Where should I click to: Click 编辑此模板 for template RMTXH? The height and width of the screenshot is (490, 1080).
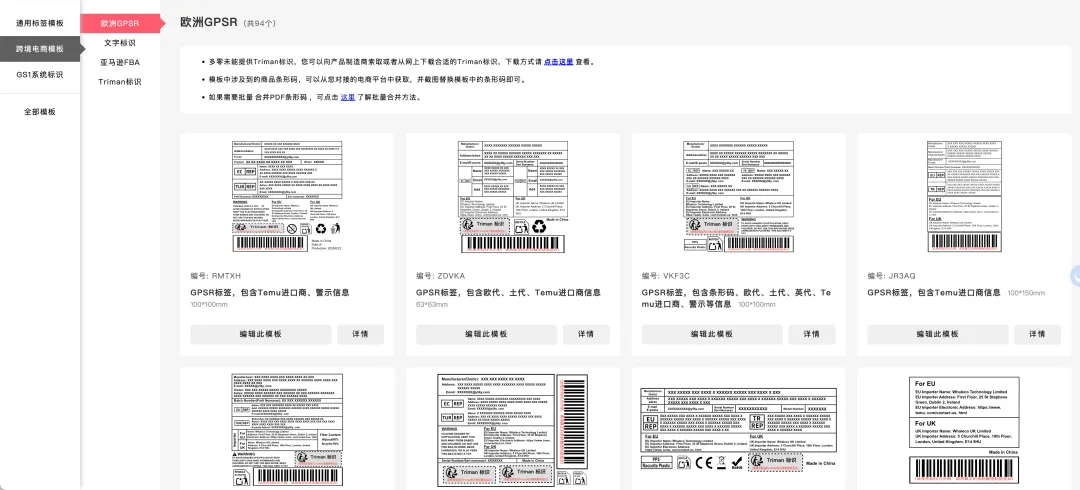click(260, 334)
